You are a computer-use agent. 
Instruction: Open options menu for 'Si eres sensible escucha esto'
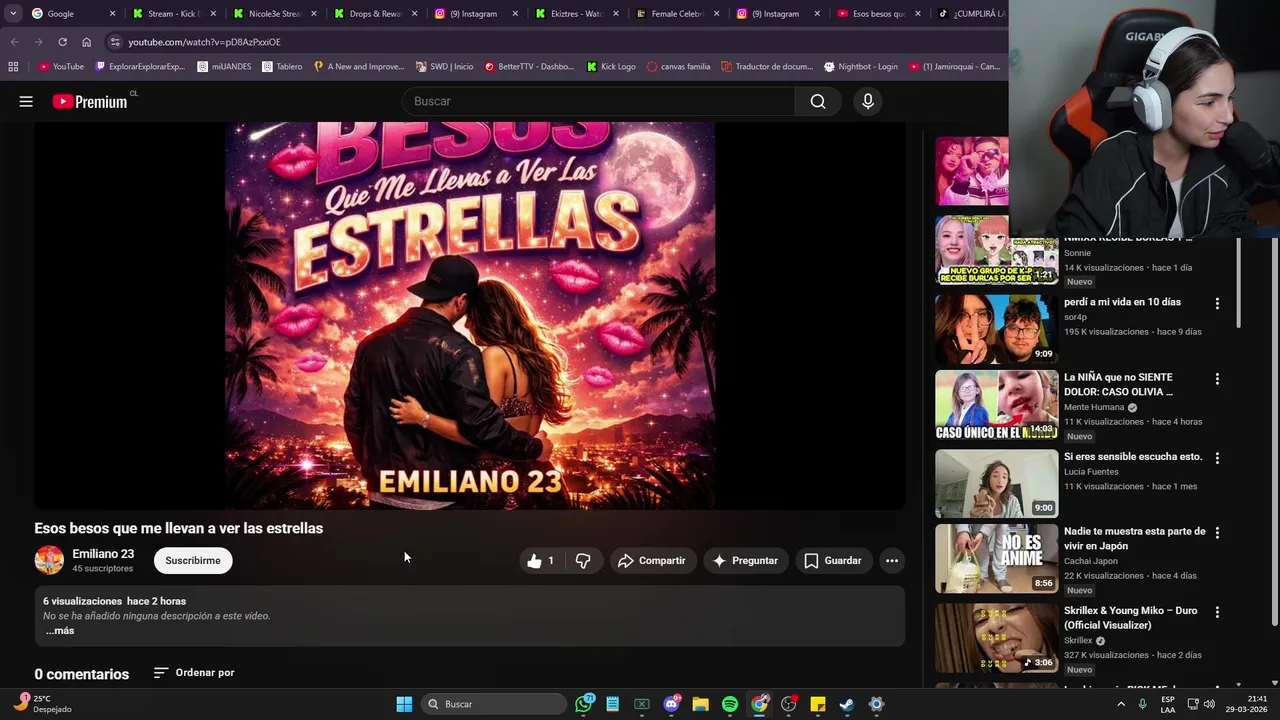[1217, 458]
